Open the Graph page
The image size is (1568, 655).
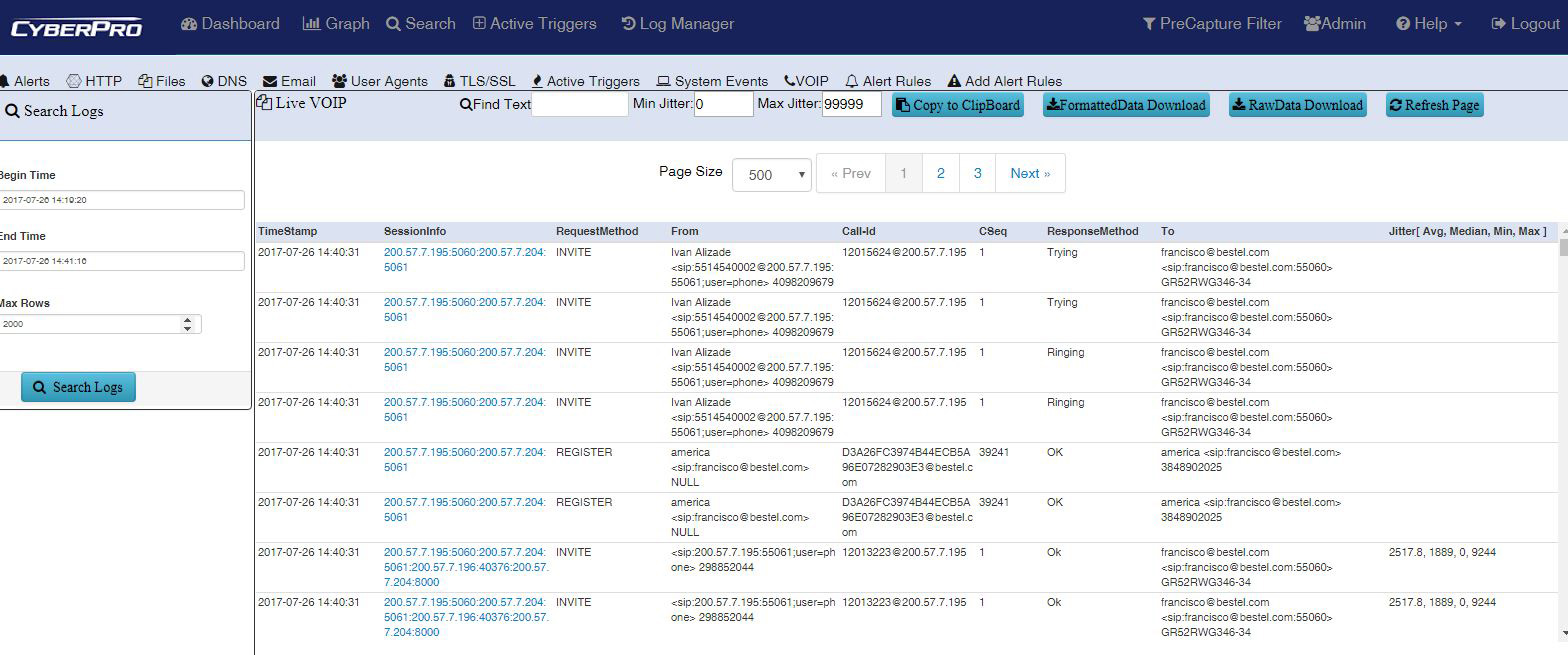pyautogui.click(x=336, y=23)
